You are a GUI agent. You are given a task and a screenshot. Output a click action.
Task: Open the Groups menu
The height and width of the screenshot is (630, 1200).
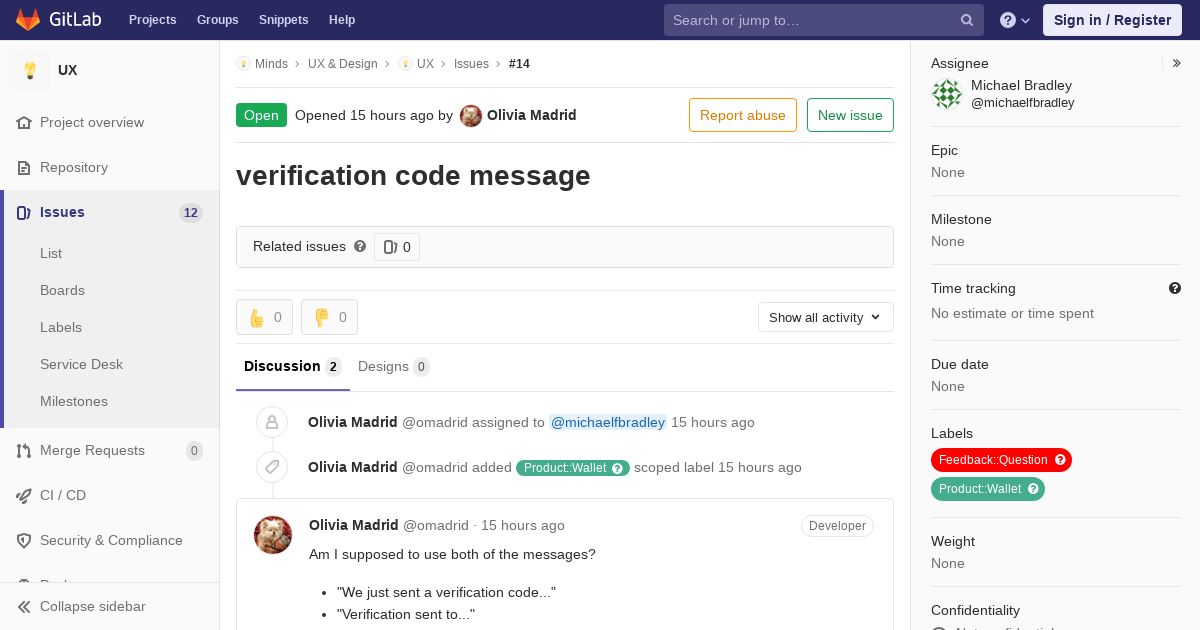click(x=218, y=20)
